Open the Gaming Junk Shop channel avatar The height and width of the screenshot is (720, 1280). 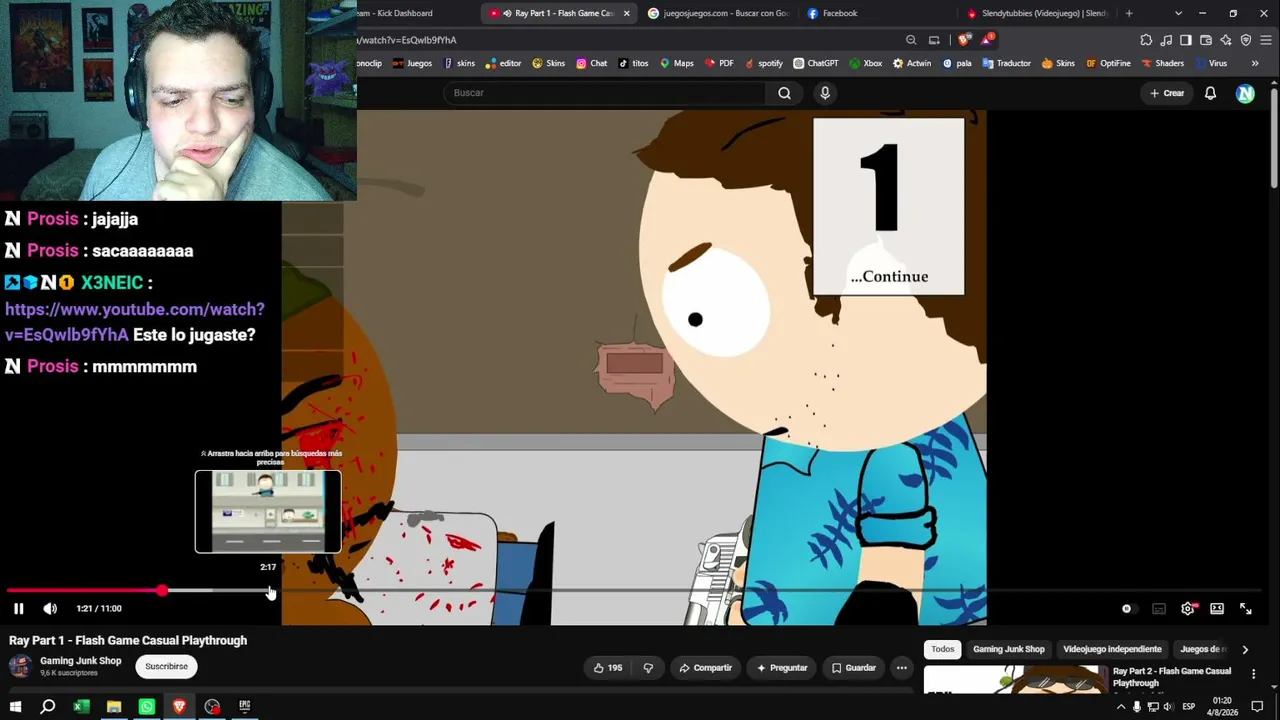click(20, 666)
